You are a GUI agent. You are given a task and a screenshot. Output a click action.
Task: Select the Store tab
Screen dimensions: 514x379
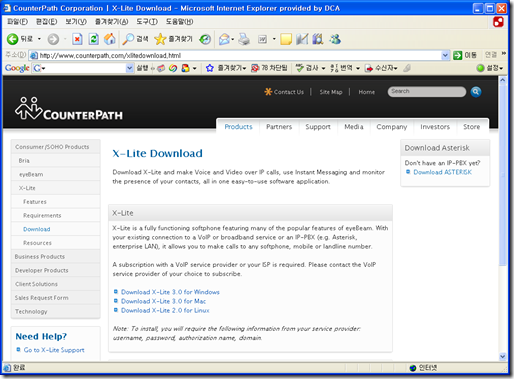click(x=472, y=127)
